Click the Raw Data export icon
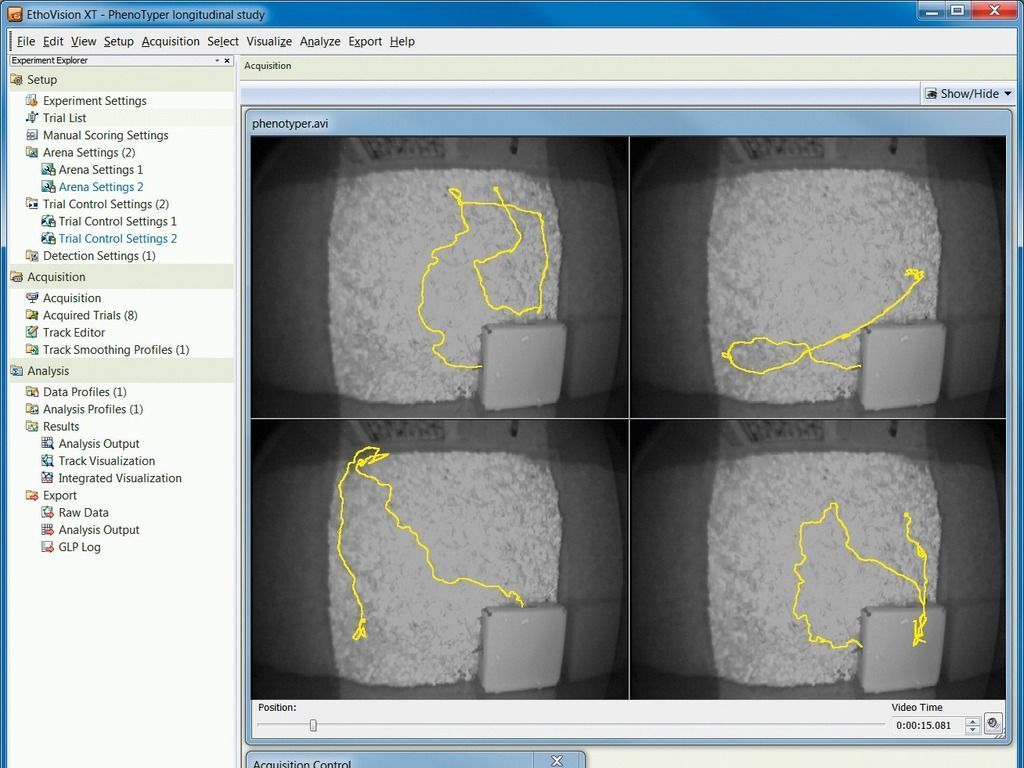1024x768 pixels. point(48,513)
